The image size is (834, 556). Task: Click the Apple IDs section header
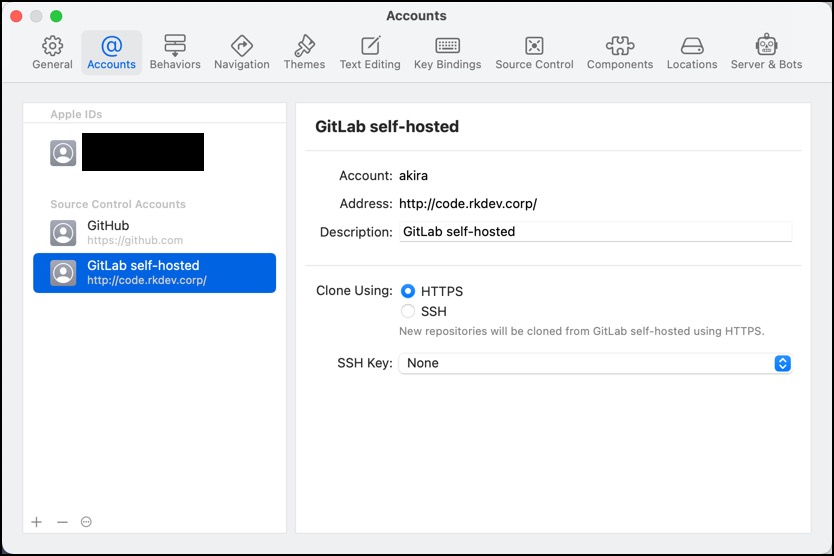(76, 114)
